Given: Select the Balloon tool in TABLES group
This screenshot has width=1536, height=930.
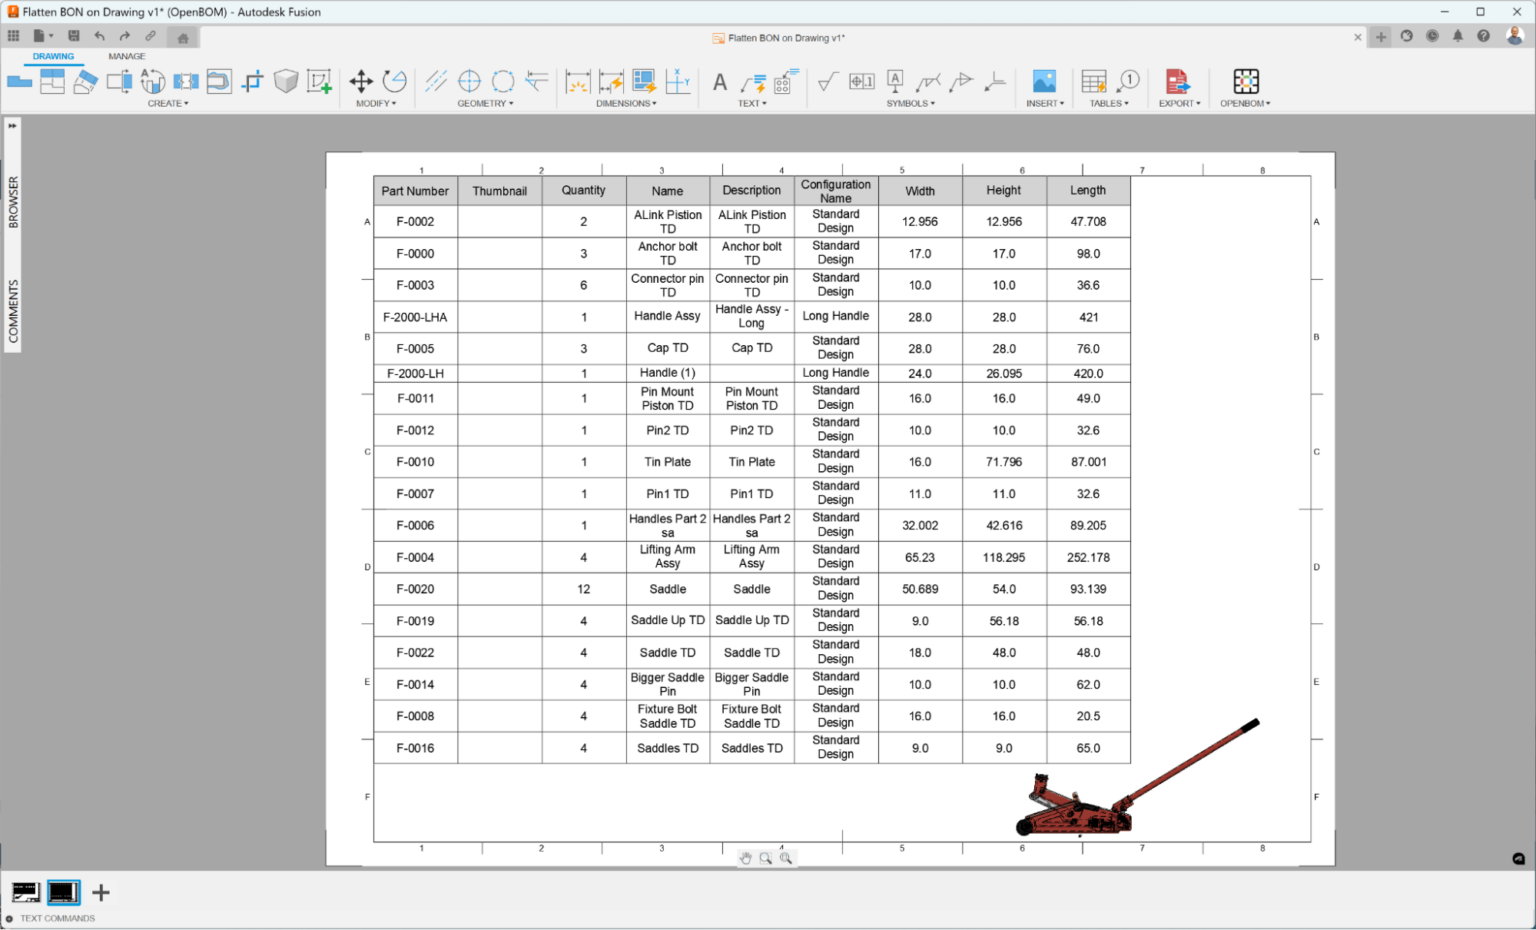Looking at the screenshot, I should [x=1128, y=80].
